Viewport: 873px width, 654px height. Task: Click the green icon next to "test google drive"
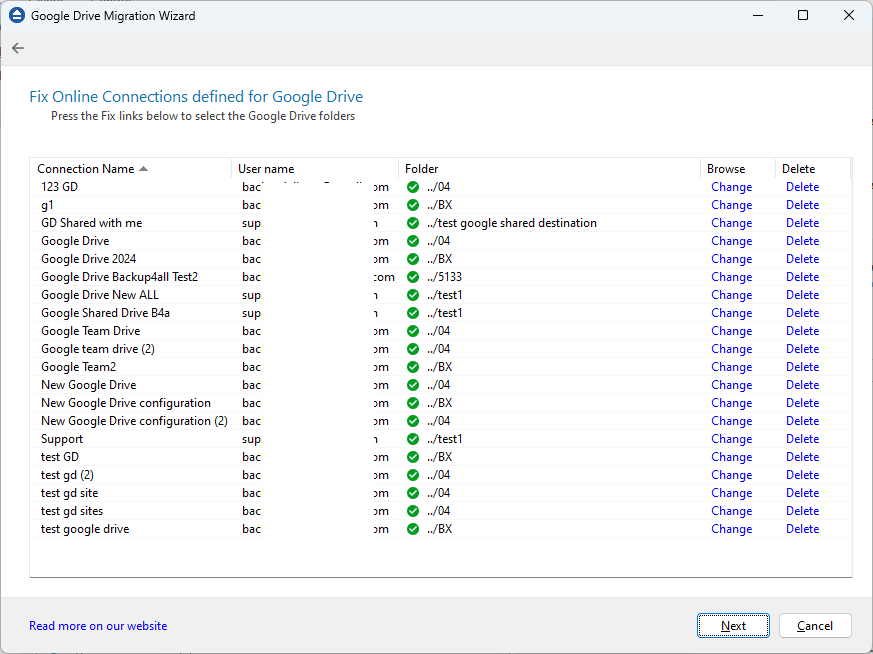412,529
